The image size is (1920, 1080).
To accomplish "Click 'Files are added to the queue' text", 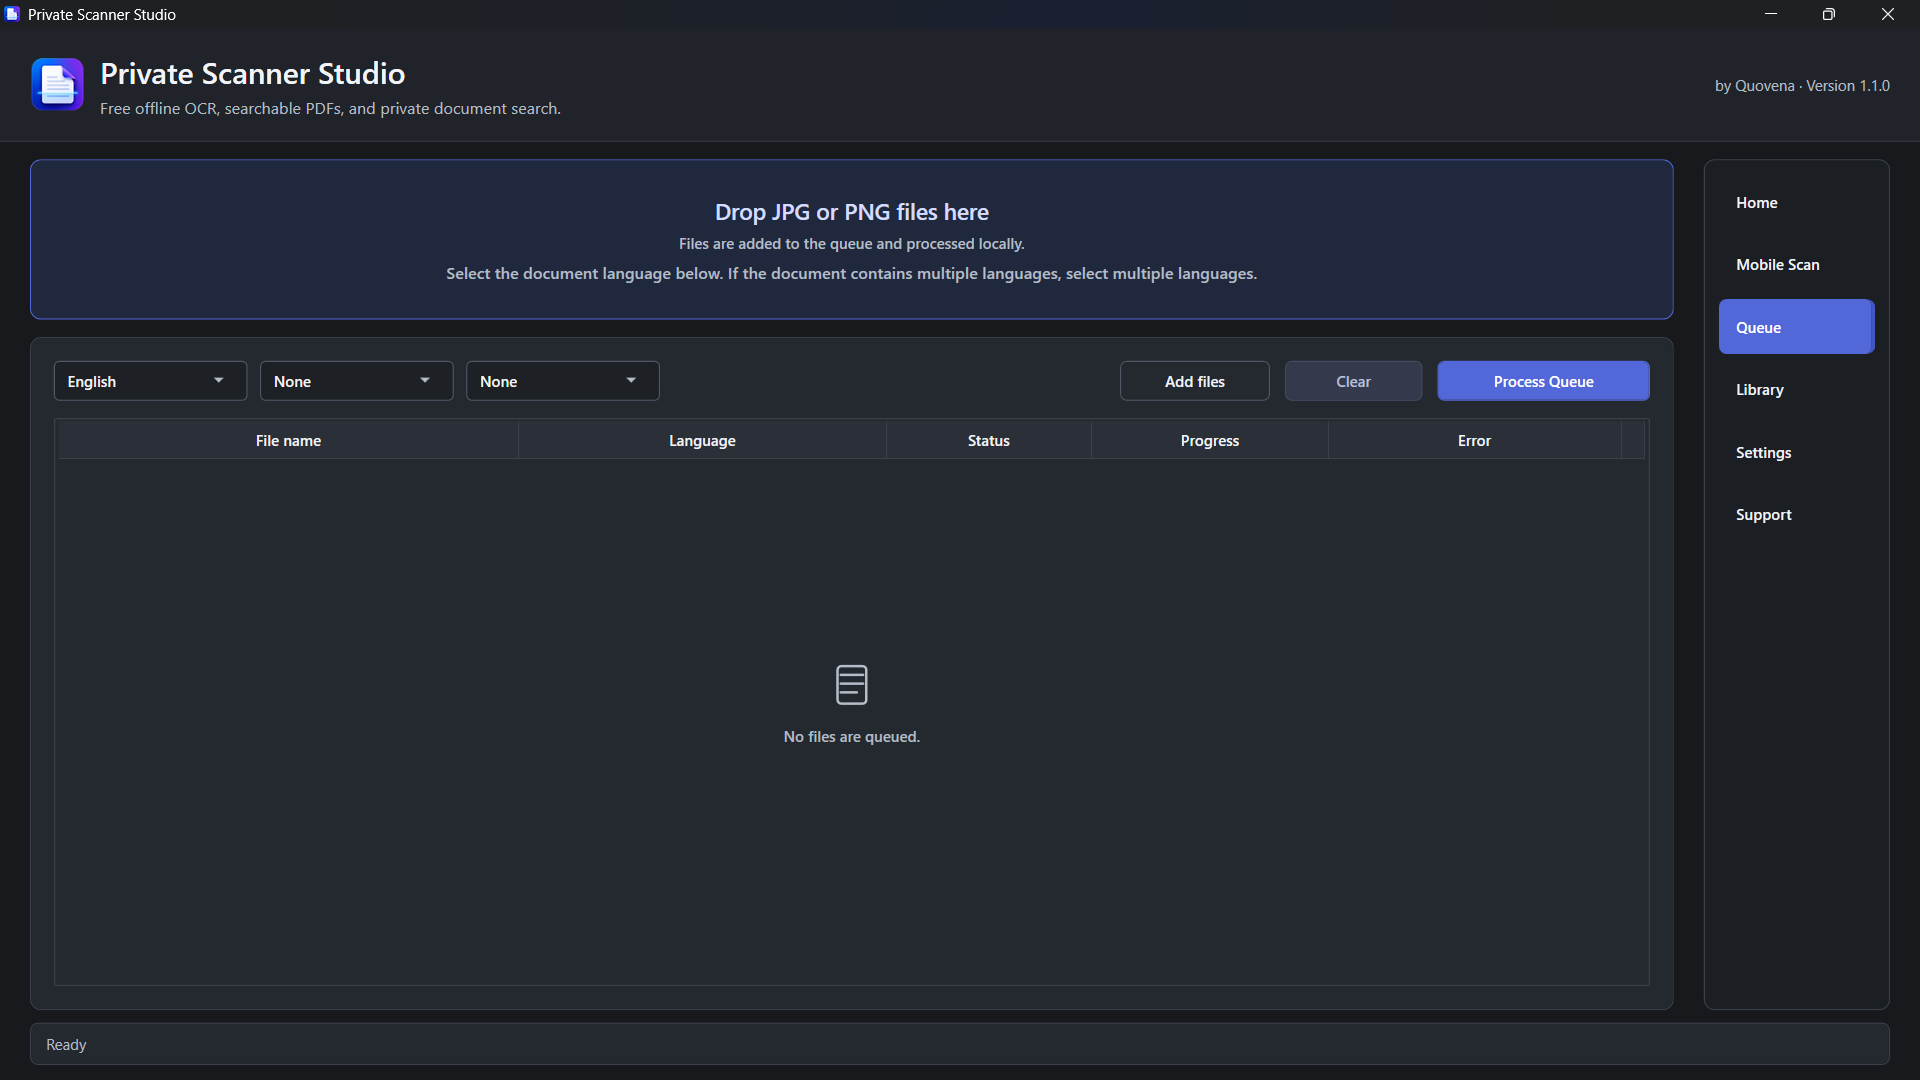I will pyautogui.click(x=851, y=244).
